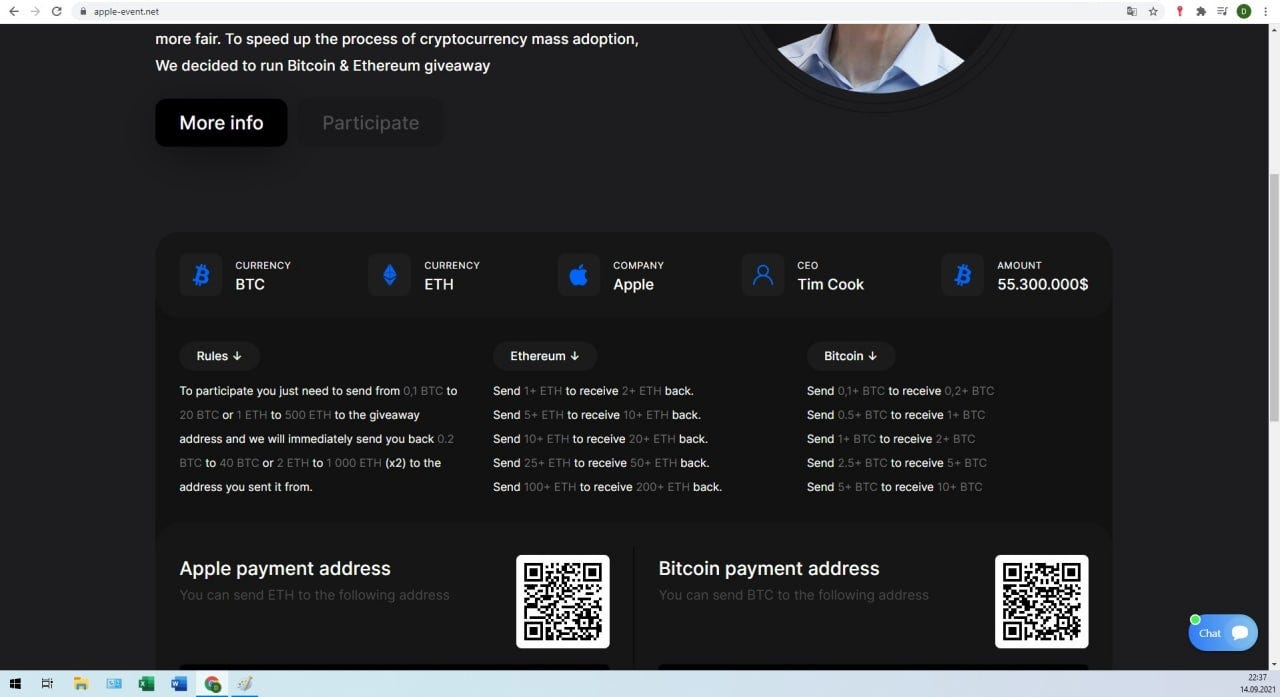
Task: Click the 'Send 1+ BTC to receive 2+ BTC' line
Action: tap(891, 439)
